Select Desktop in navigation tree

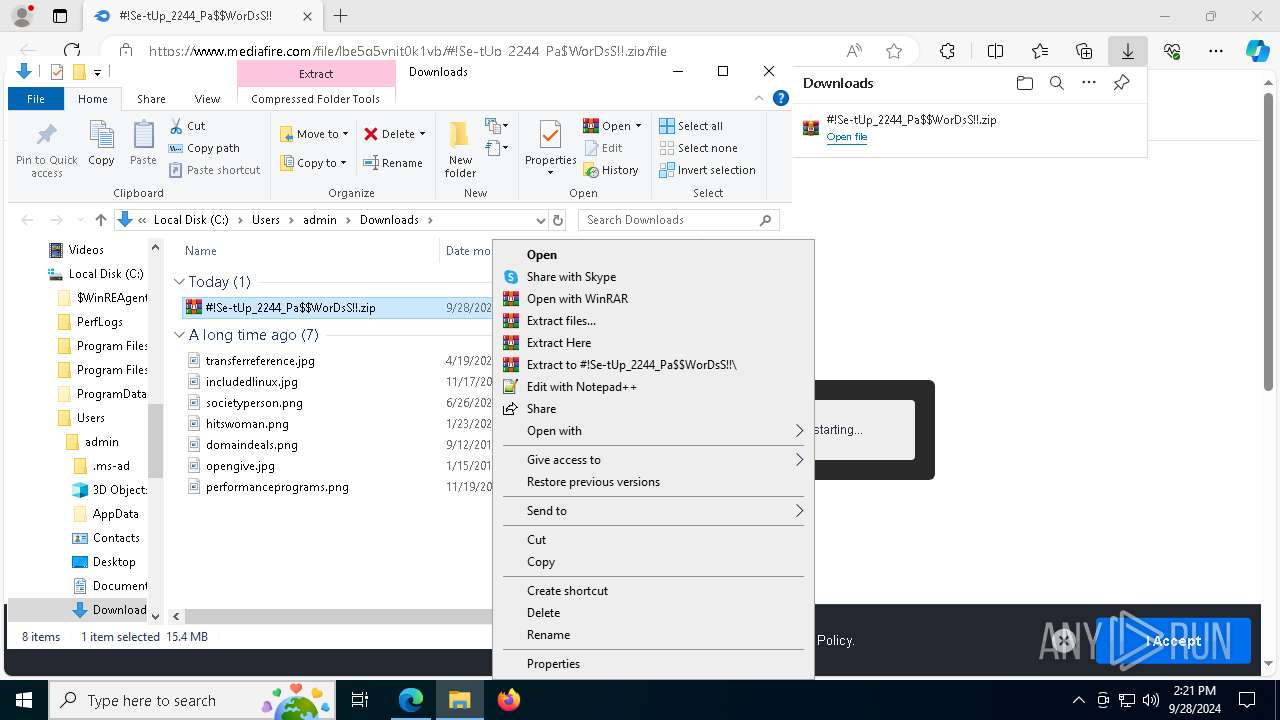coord(114,562)
